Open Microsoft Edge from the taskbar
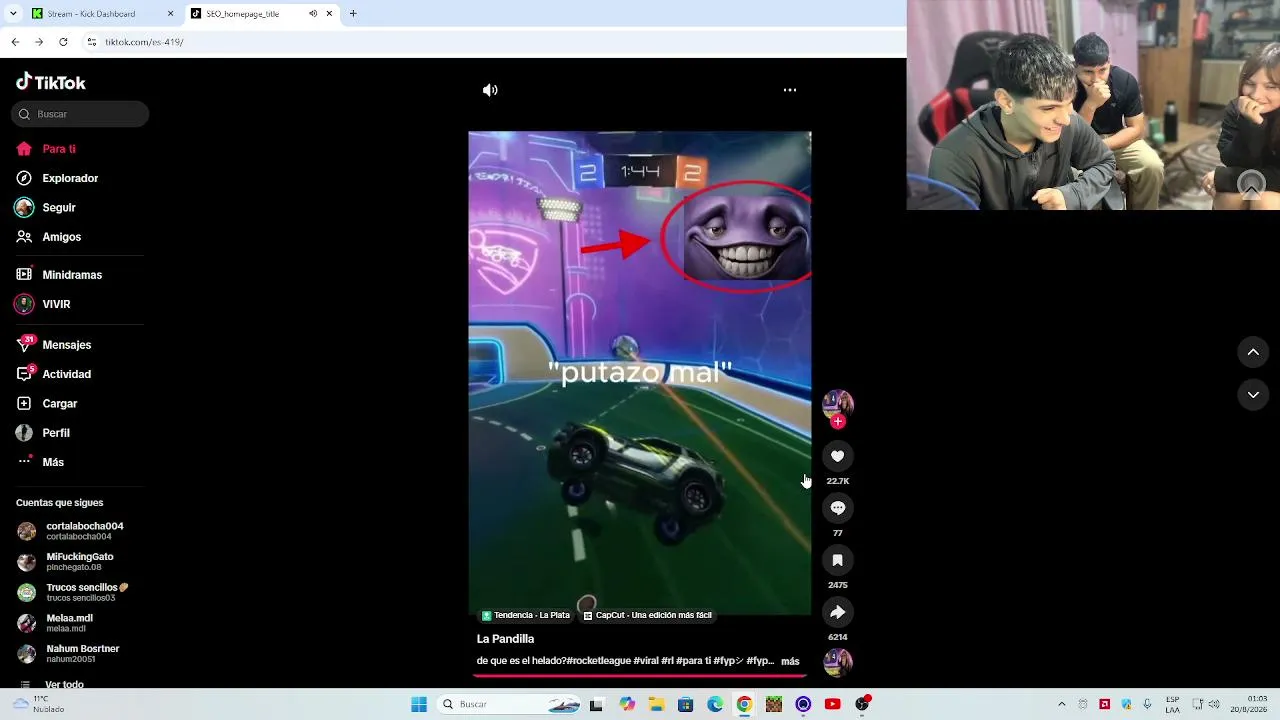Image resolution: width=1280 pixels, height=720 pixels. tap(715, 704)
